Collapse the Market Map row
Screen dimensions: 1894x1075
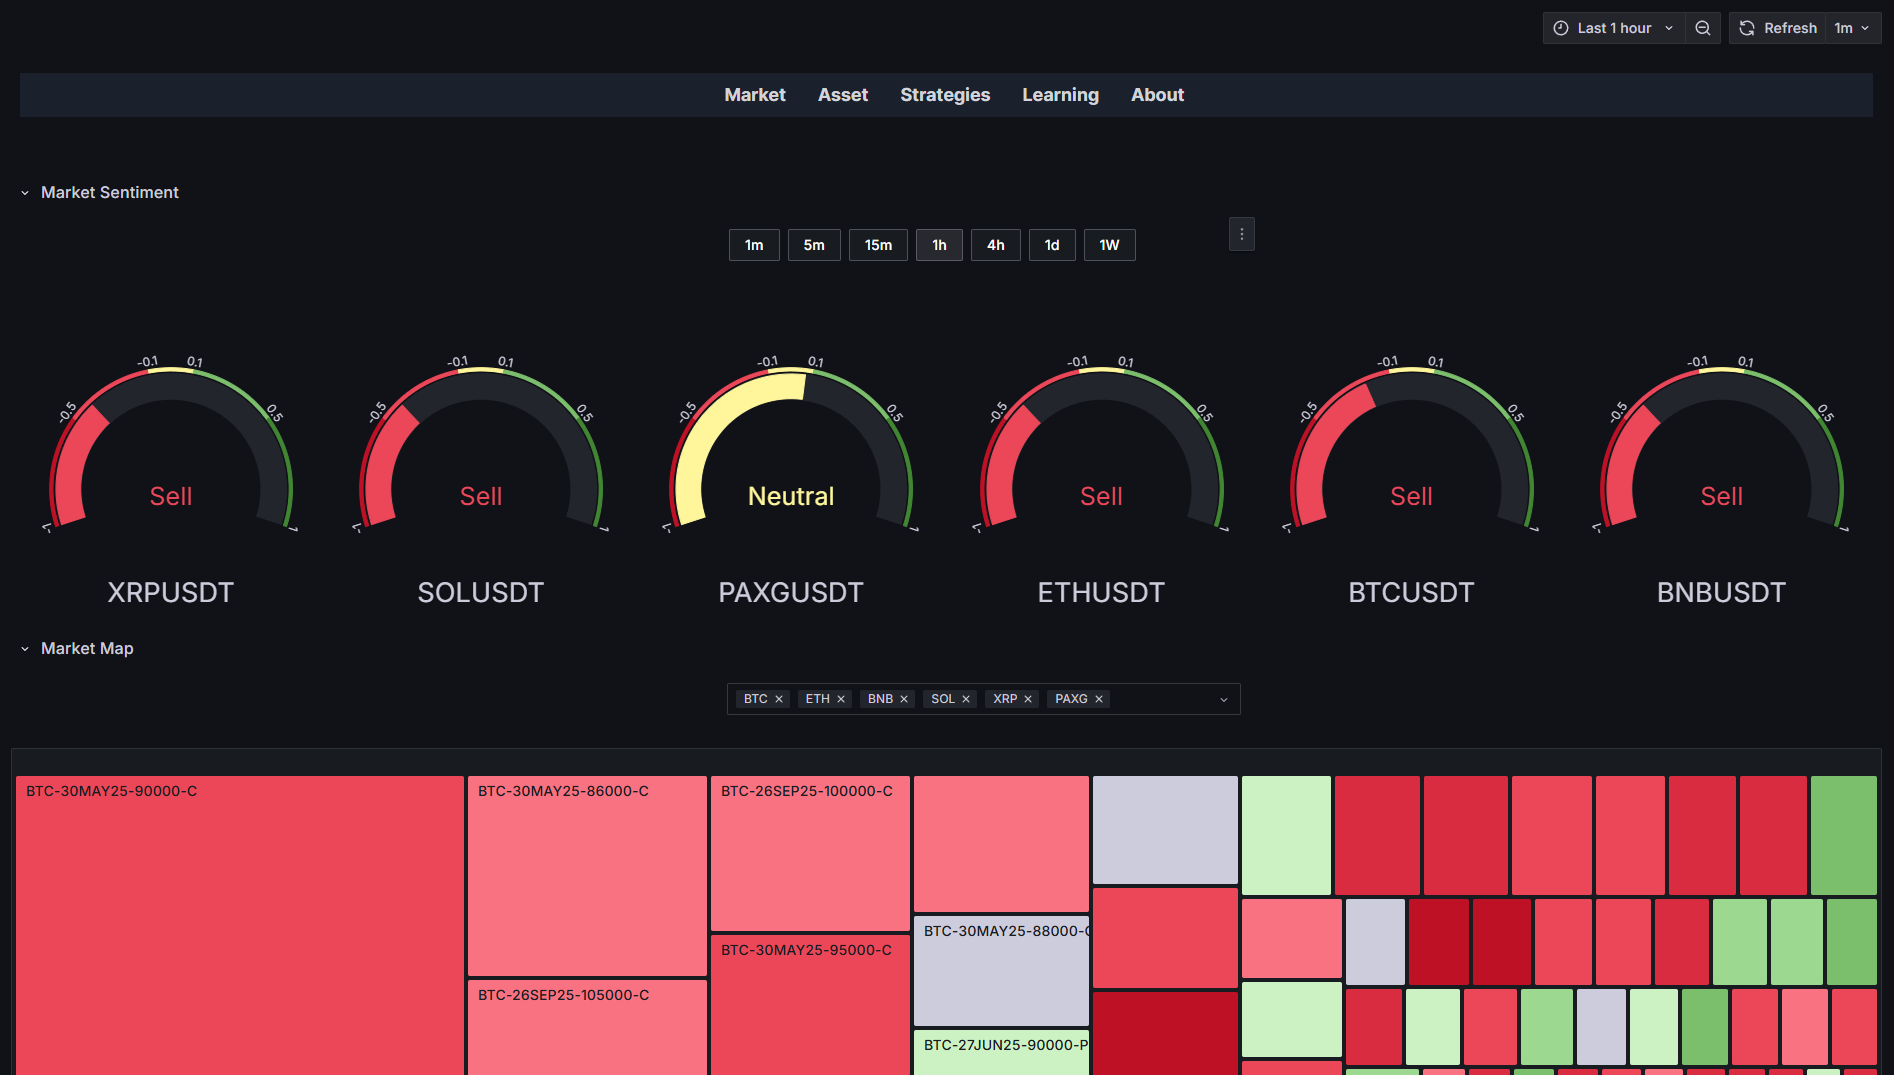tap(25, 649)
